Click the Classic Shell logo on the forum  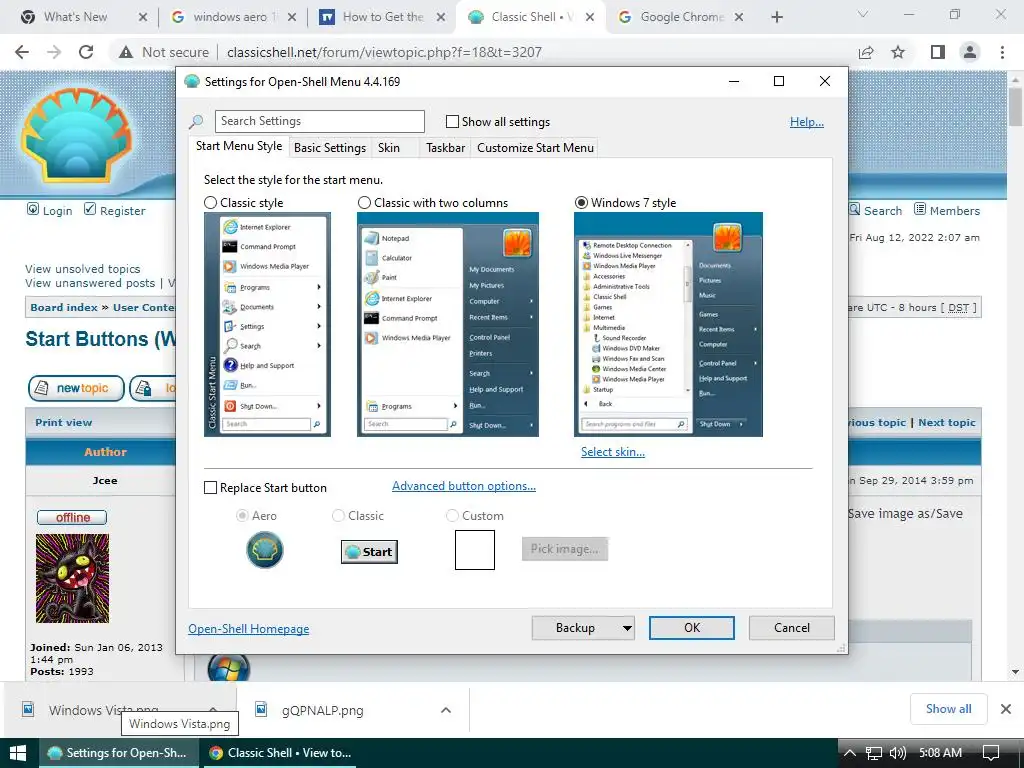[x=77, y=135]
